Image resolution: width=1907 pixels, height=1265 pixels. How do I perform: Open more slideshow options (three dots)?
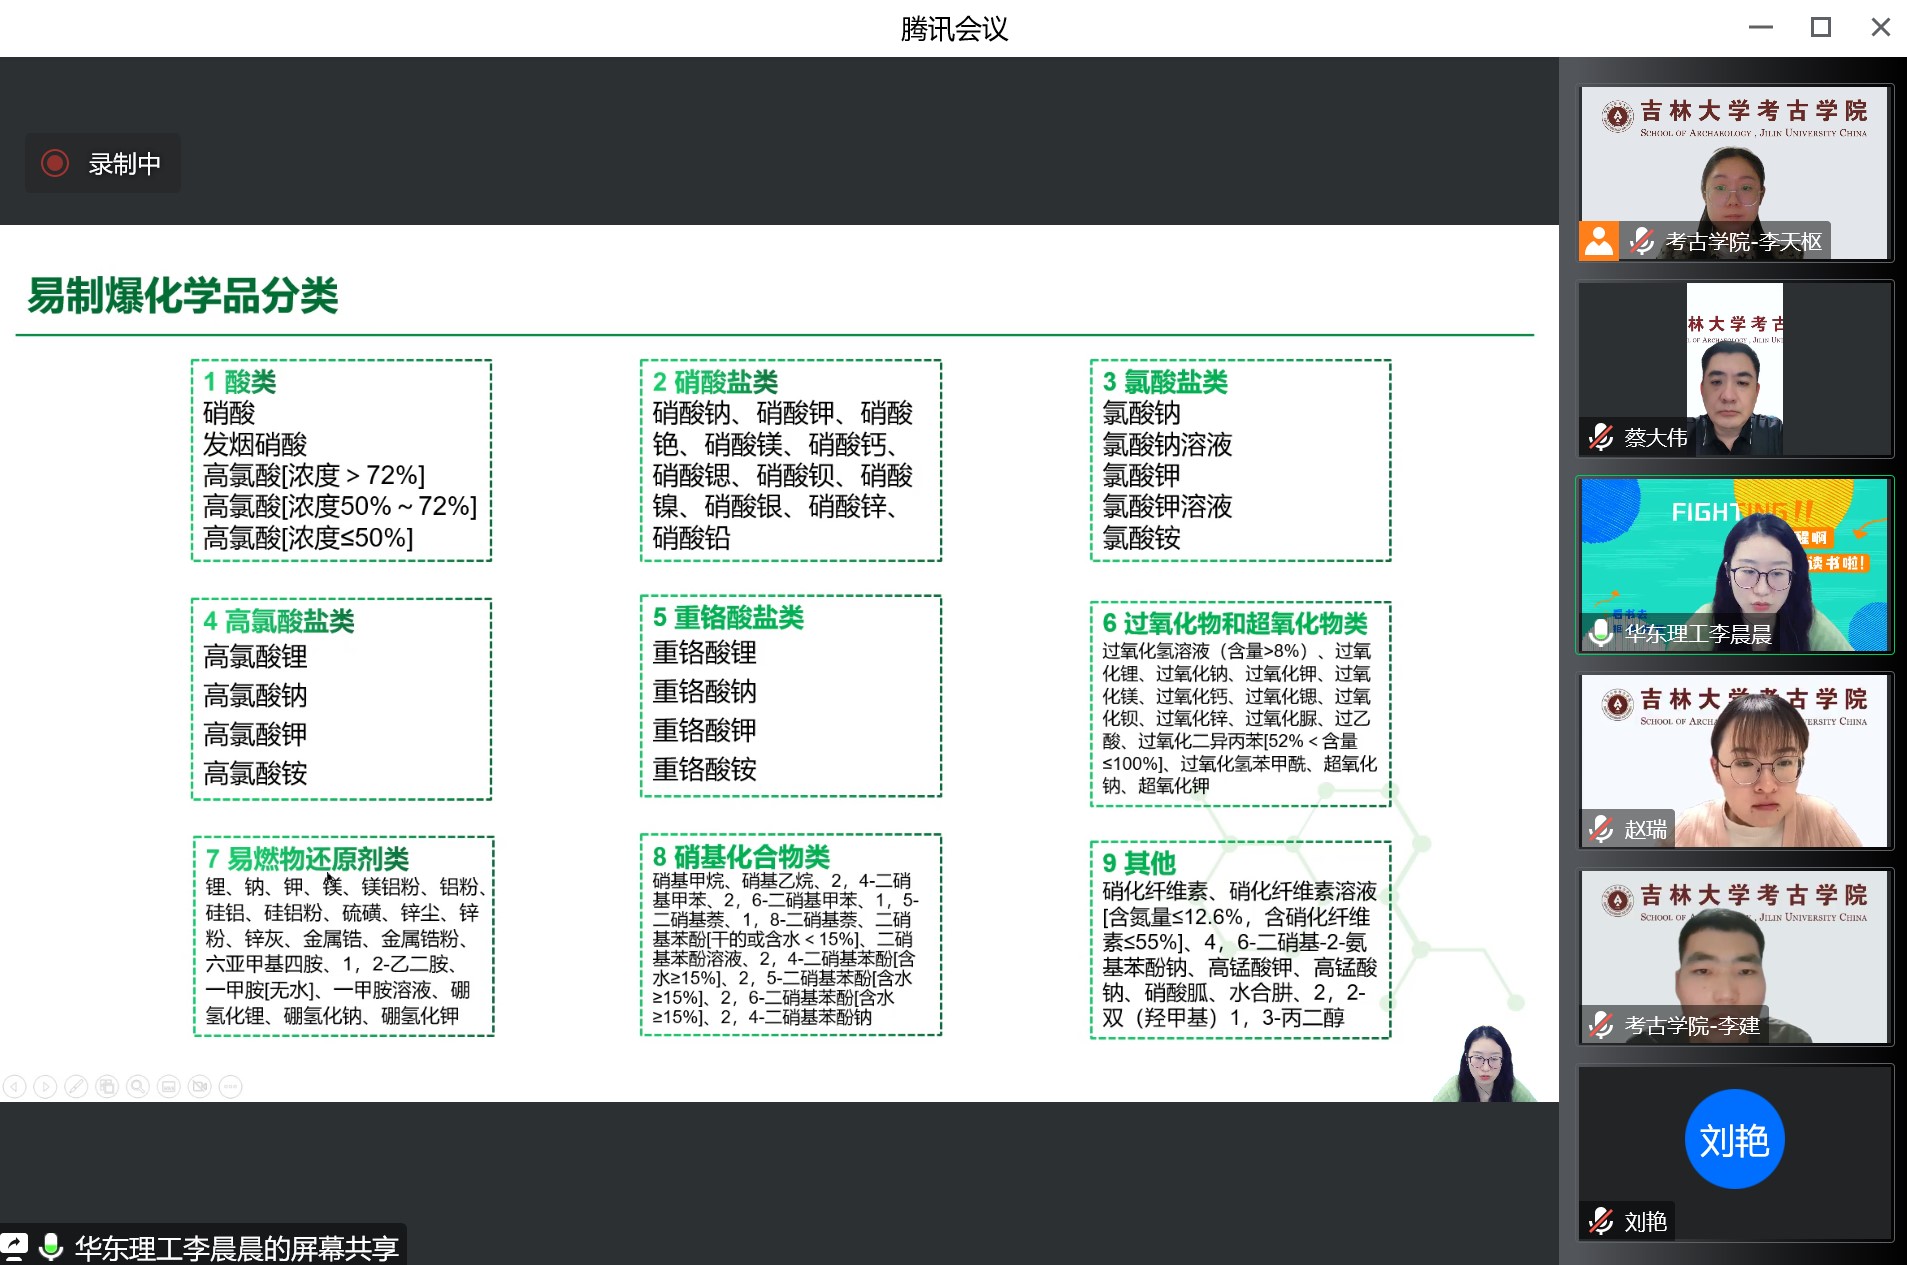(x=231, y=1086)
